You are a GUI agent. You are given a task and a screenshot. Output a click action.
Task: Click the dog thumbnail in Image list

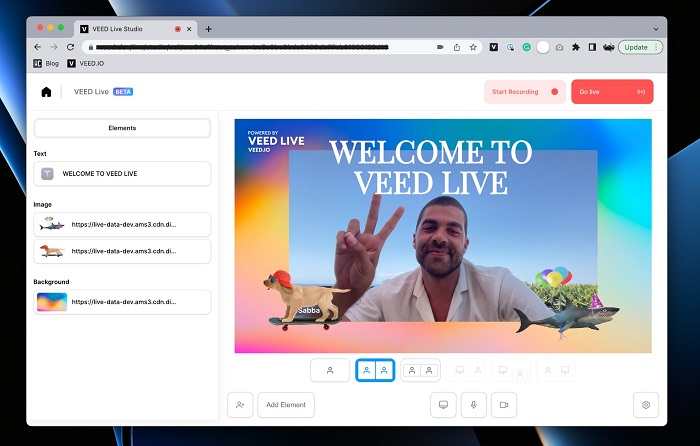tap(52, 251)
